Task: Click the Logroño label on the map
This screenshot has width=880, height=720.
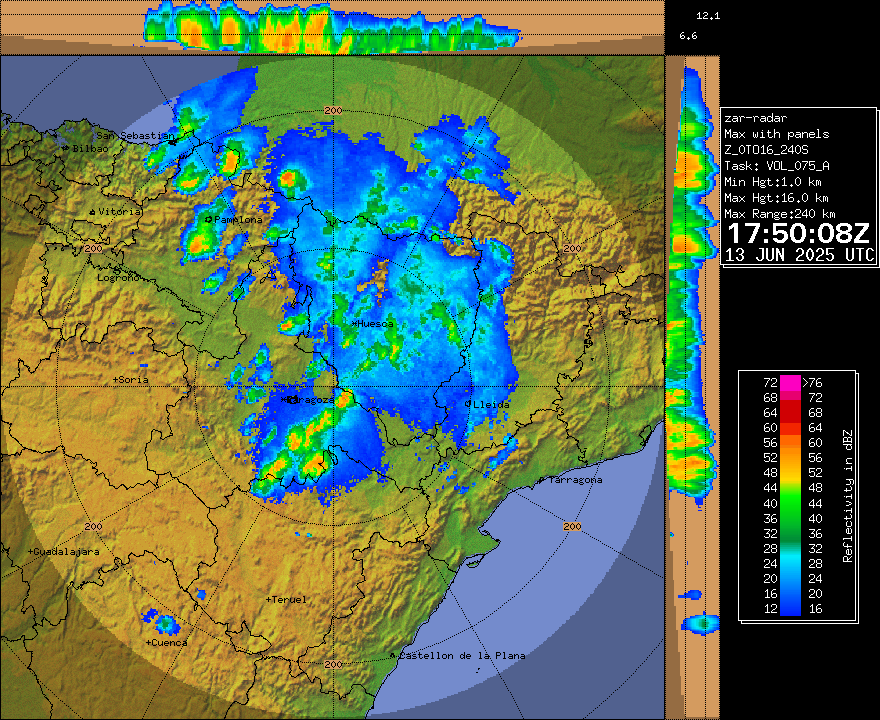Action: 118,277
